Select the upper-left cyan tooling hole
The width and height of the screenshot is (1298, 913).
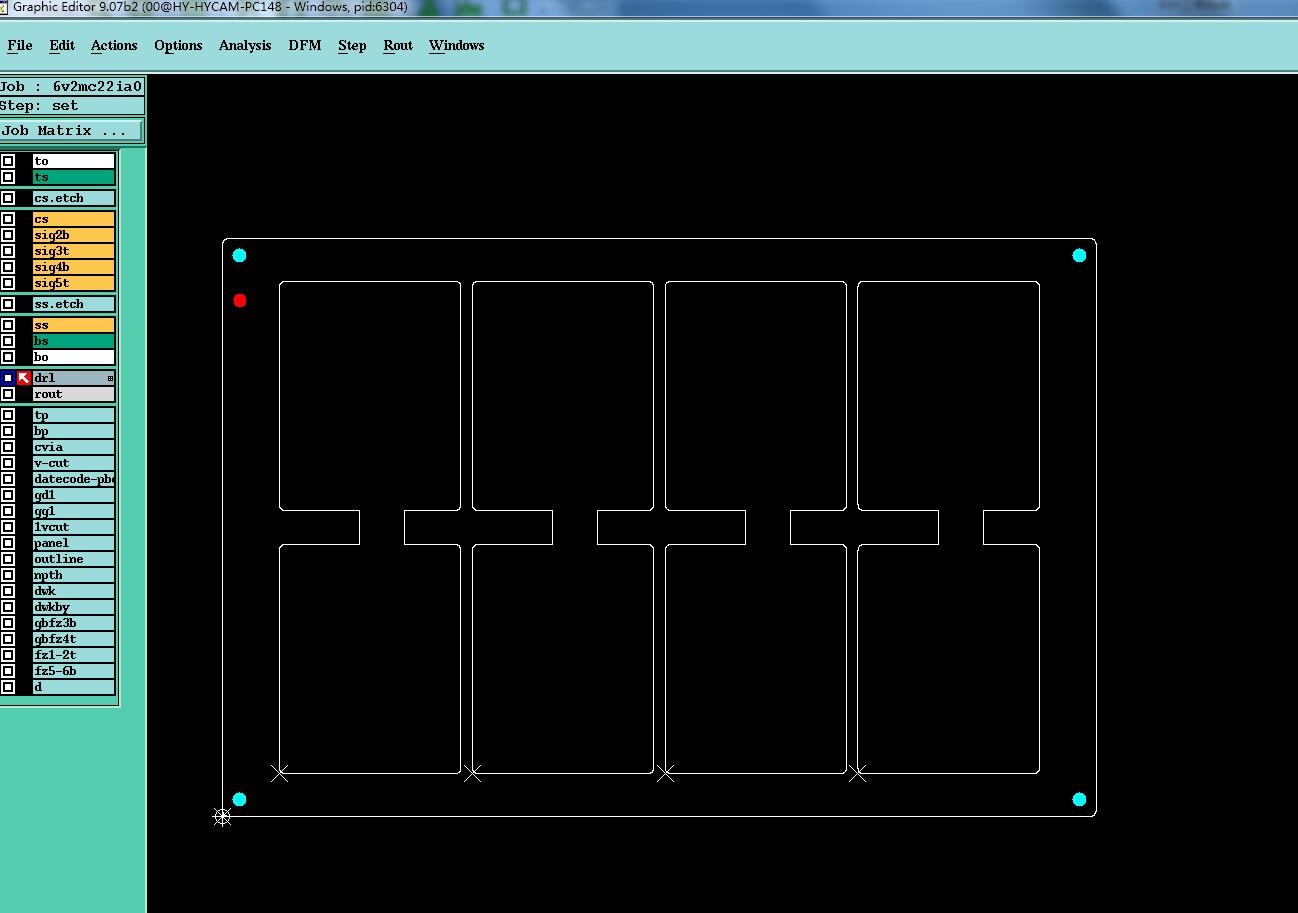point(239,255)
